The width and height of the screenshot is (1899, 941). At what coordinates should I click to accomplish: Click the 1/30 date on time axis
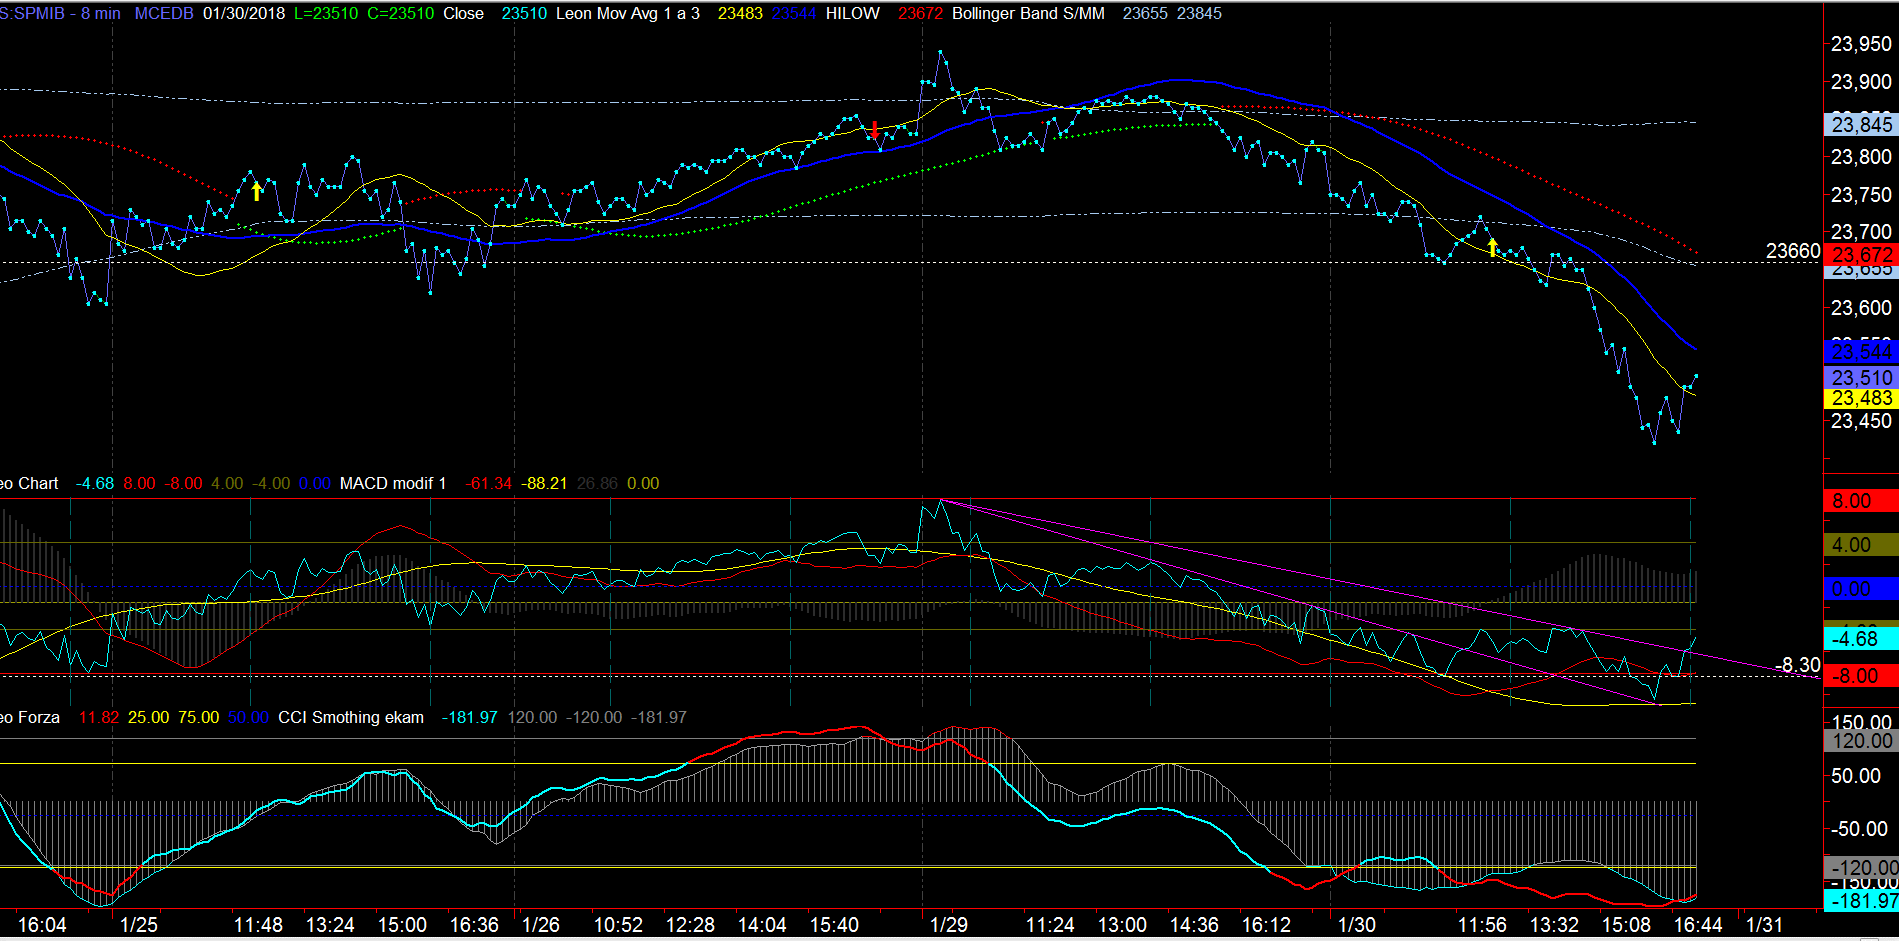[1356, 925]
